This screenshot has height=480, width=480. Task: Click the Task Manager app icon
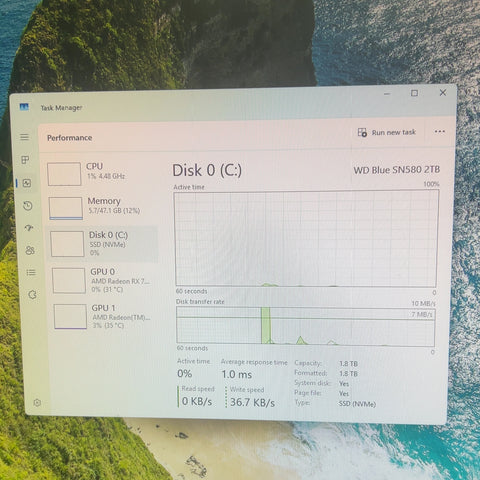24,107
